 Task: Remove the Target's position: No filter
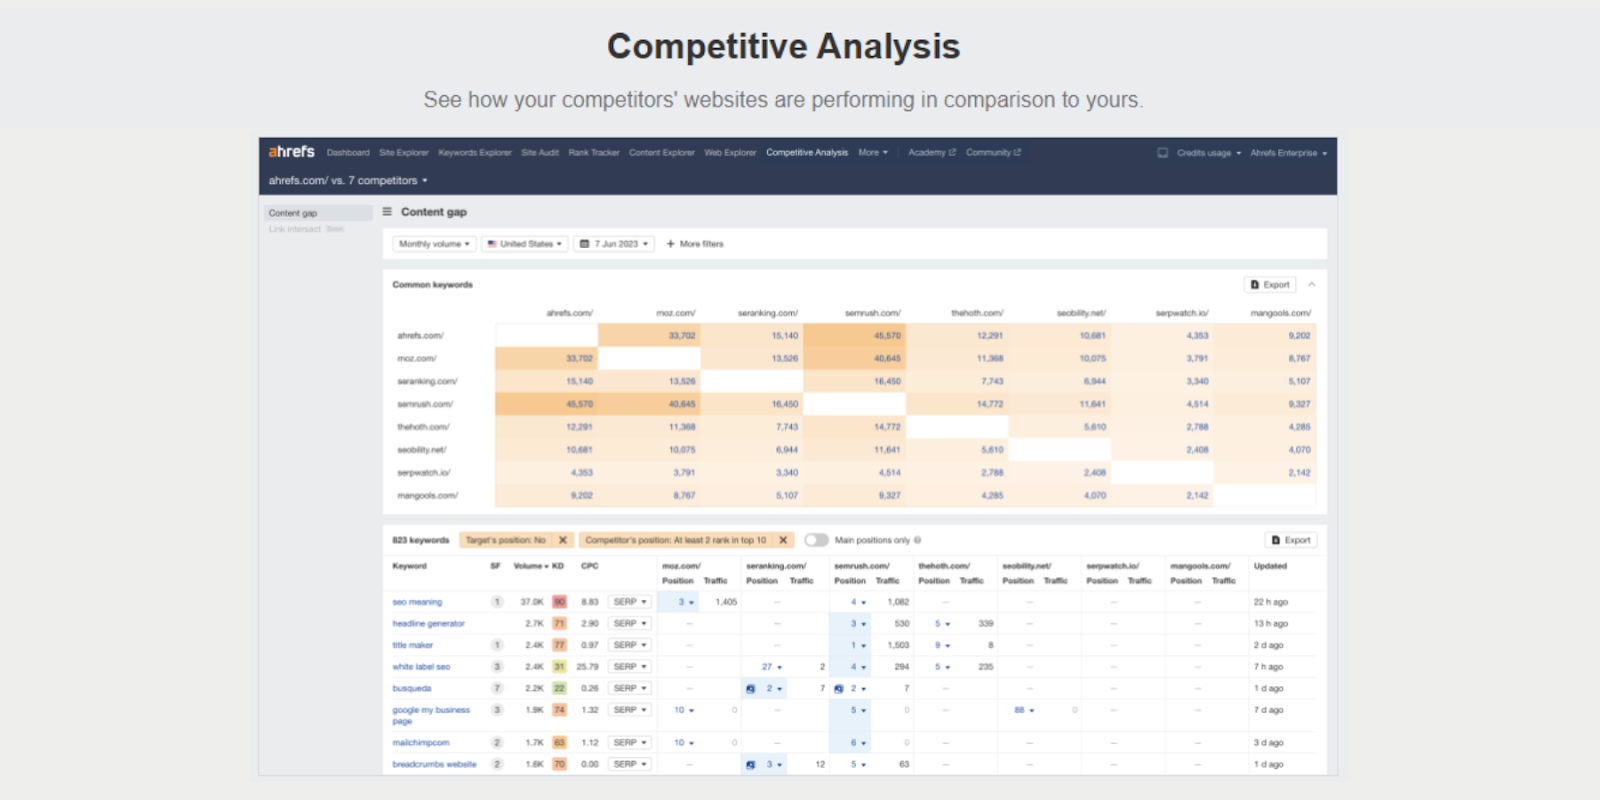tap(563, 540)
